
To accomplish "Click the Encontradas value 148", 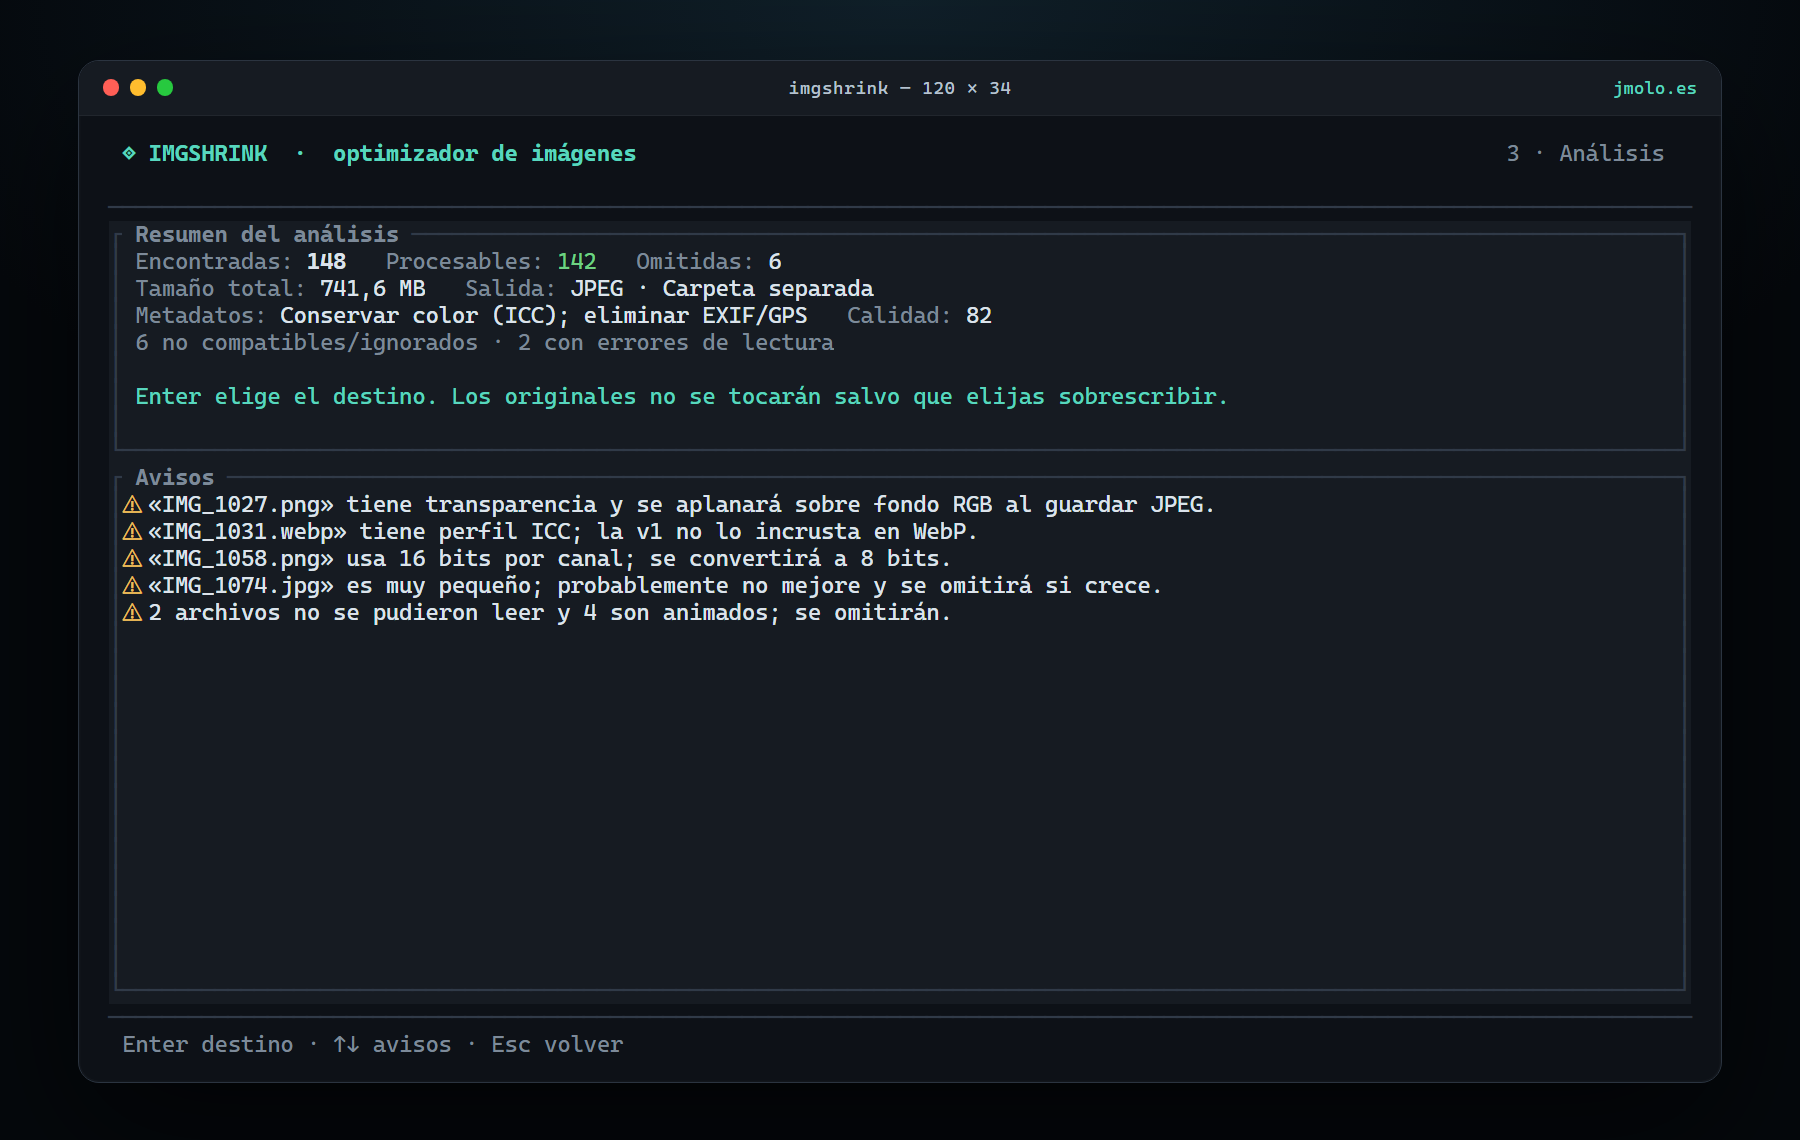I will coord(326,261).
